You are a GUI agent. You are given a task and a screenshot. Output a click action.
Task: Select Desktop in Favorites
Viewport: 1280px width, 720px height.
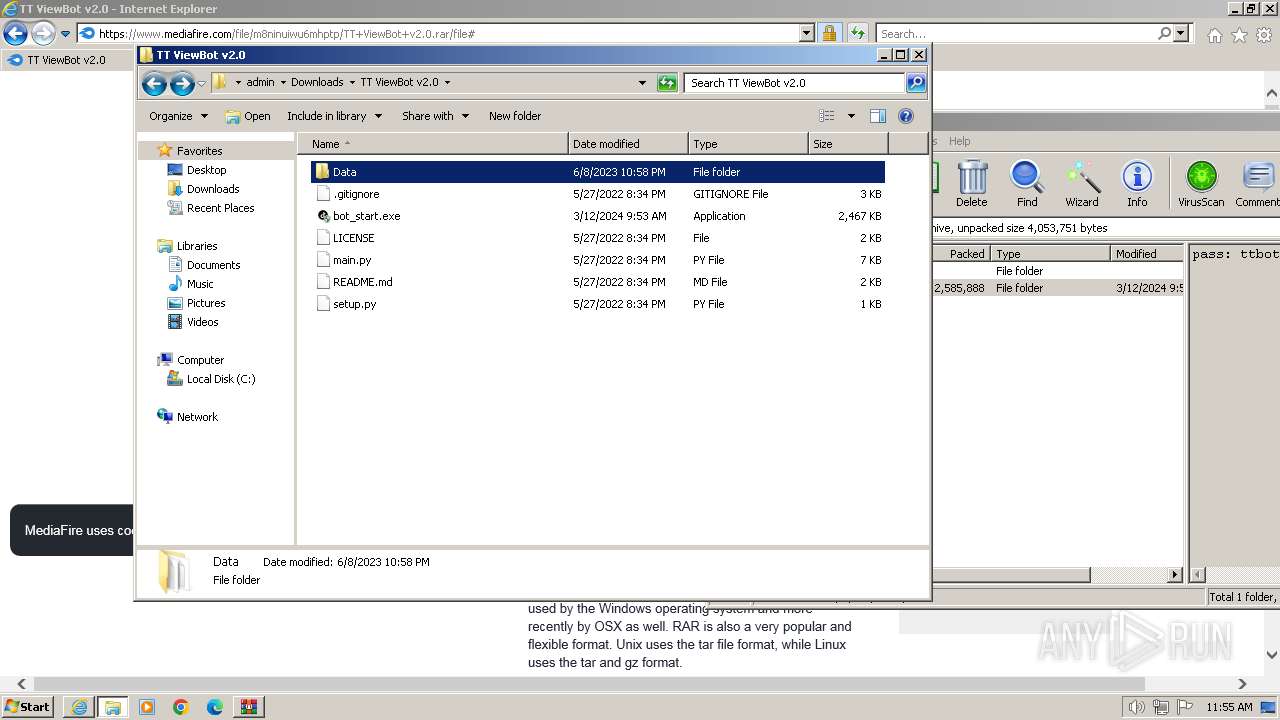click(x=206, y=170)
